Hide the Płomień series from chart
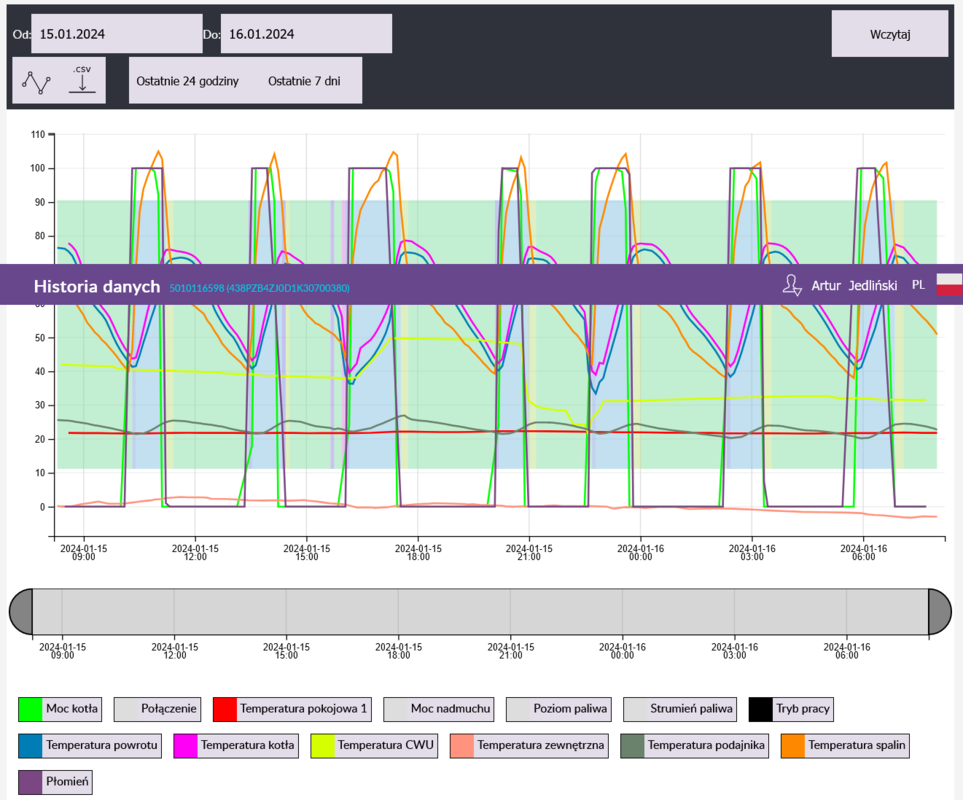Image resolution: width=963 pixels, height=800 pixels. [56, 781]
